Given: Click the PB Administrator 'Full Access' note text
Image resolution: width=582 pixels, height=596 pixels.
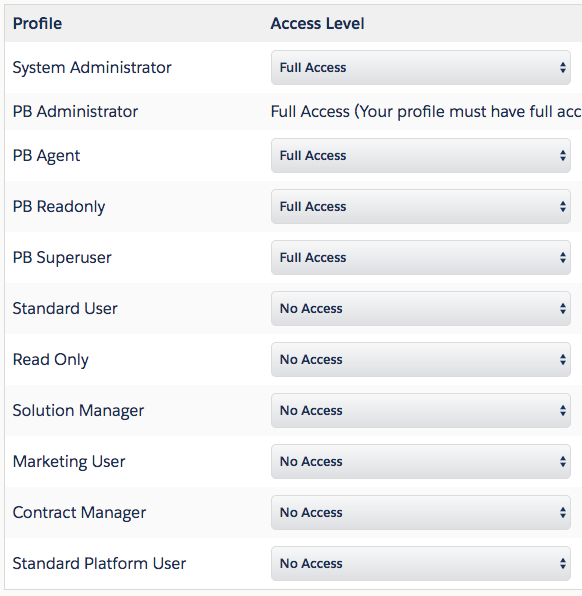Looking at the screenshot, I should [x=426, y=112].
